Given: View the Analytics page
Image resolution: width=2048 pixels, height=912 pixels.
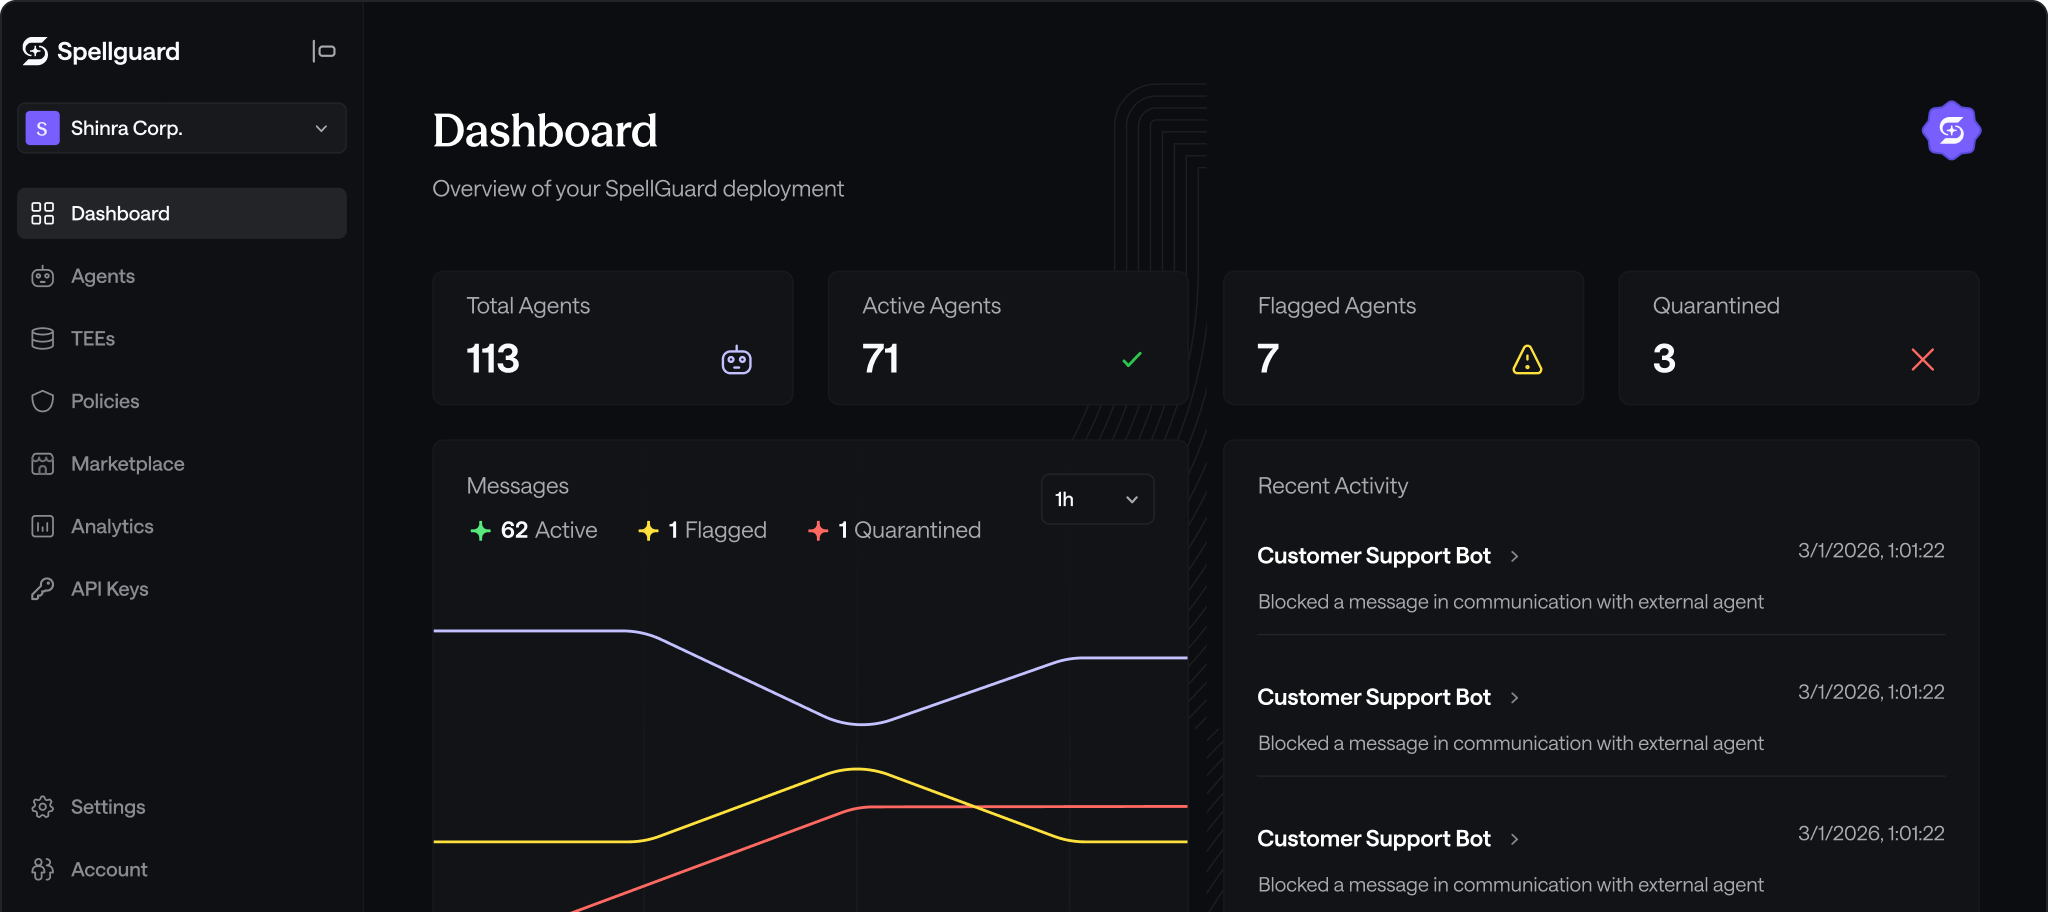Looking at the screenshot, I should (x=182, y=526).
